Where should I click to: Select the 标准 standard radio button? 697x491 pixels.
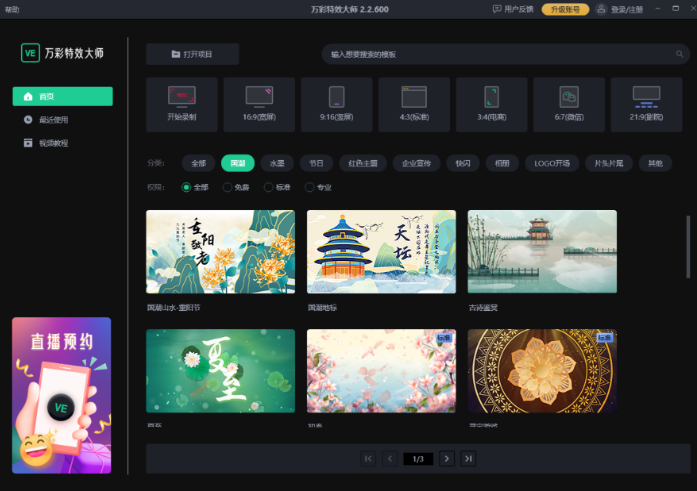pos(268,187)
